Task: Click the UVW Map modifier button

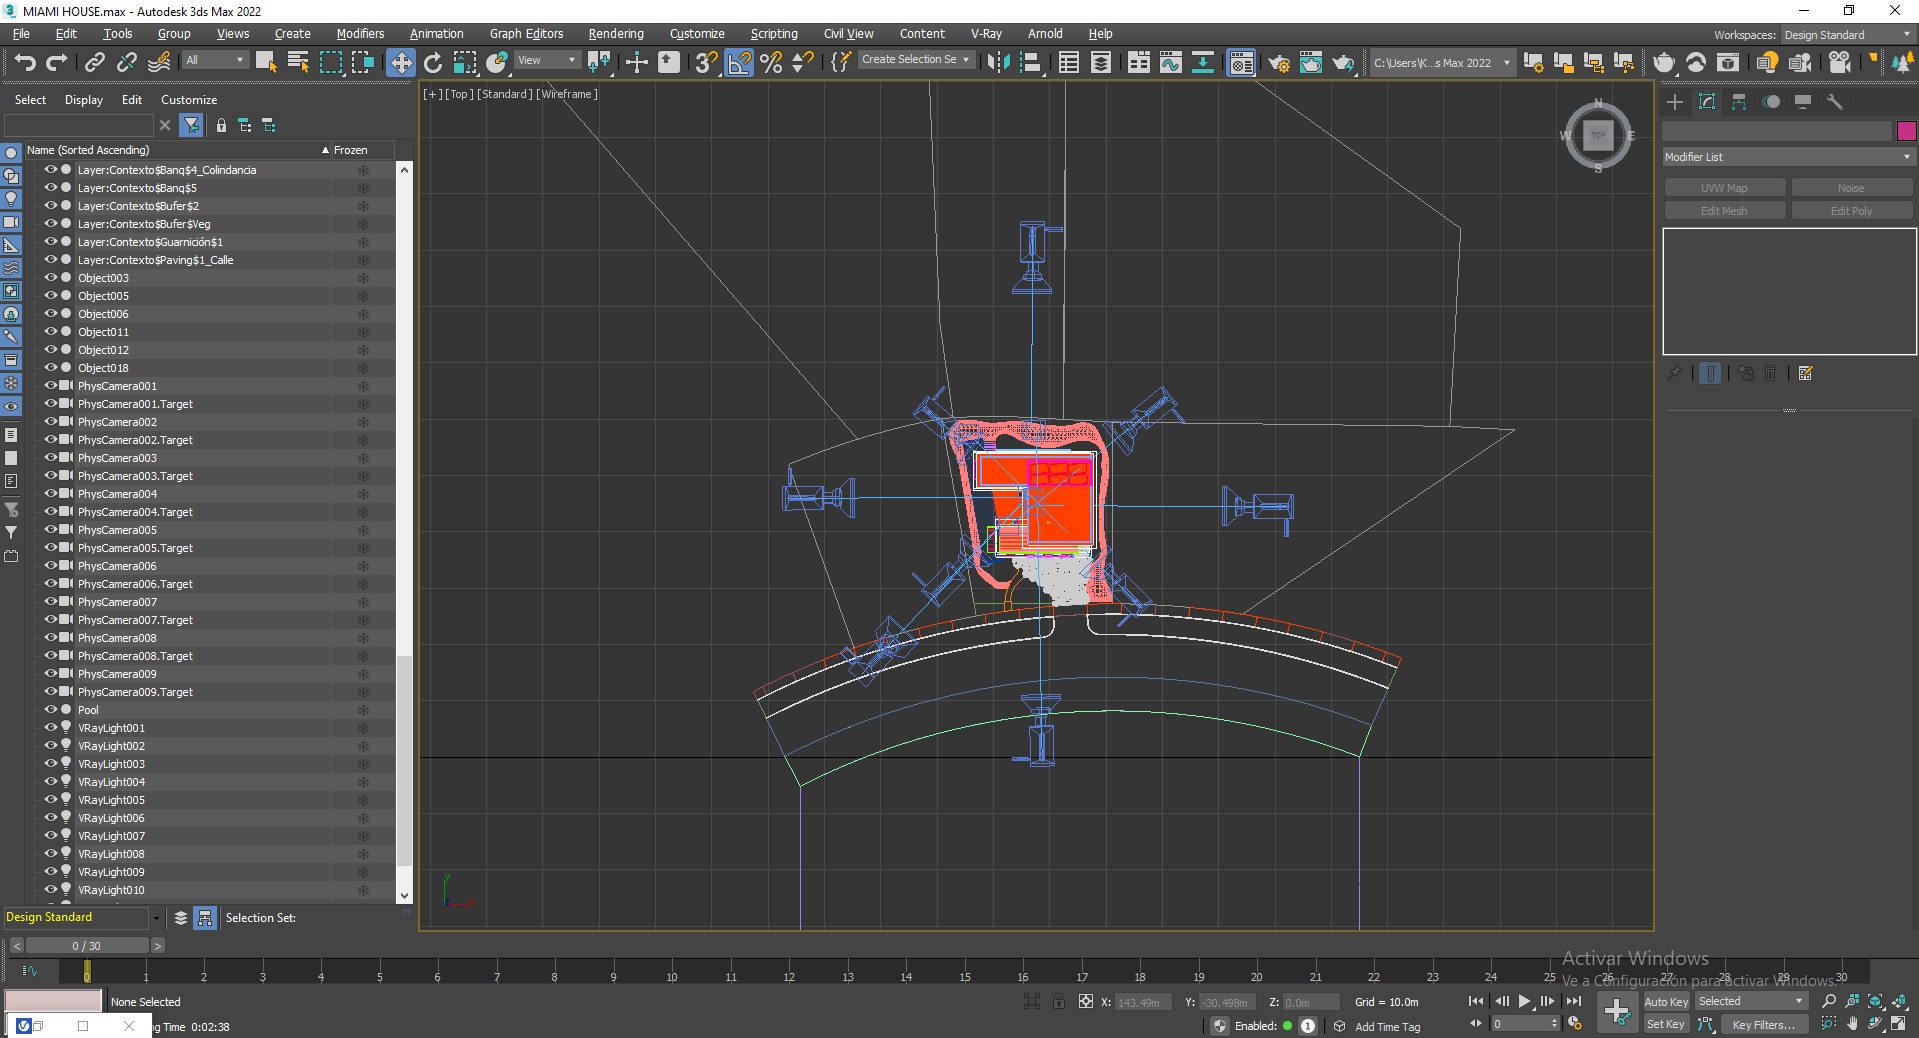Action: (x=1725, y=188)
